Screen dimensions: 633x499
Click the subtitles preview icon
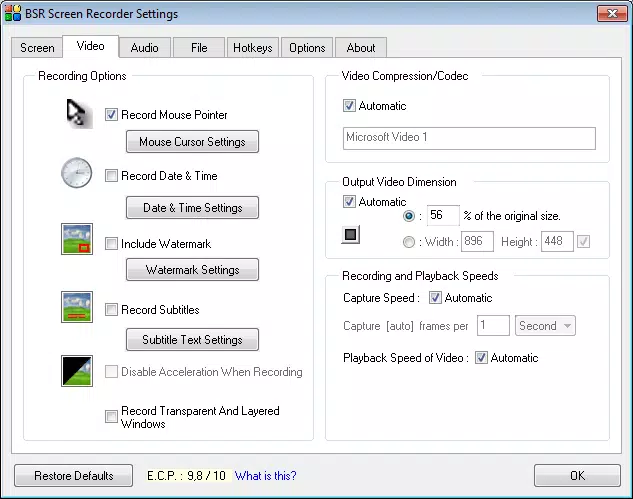pyautogui.click(x=77, y=307)
